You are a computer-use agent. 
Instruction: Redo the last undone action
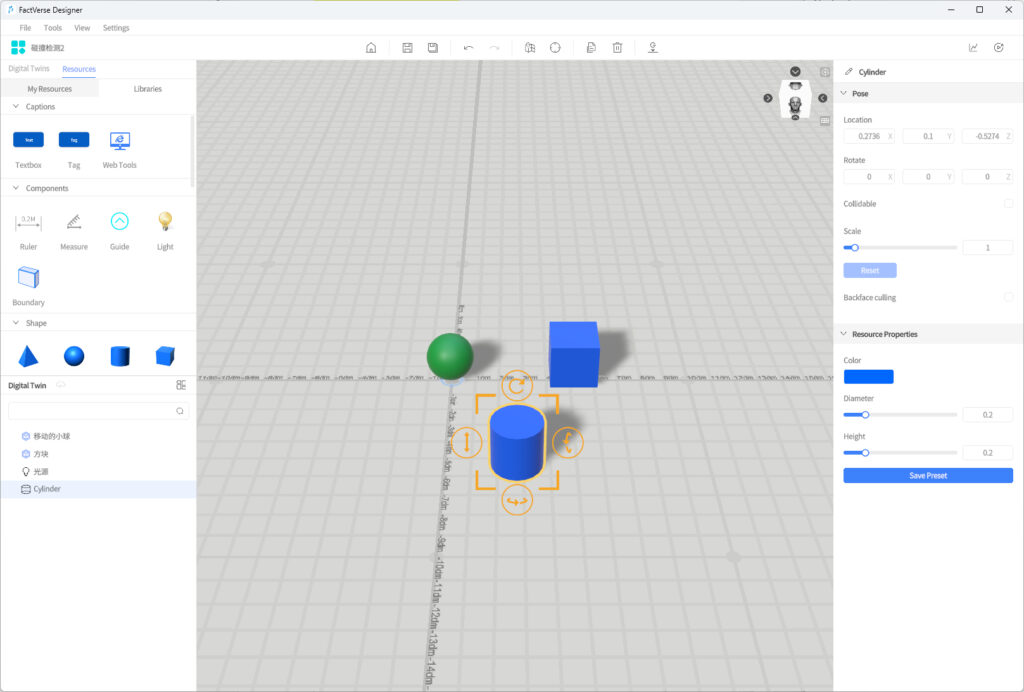(494, 48)
